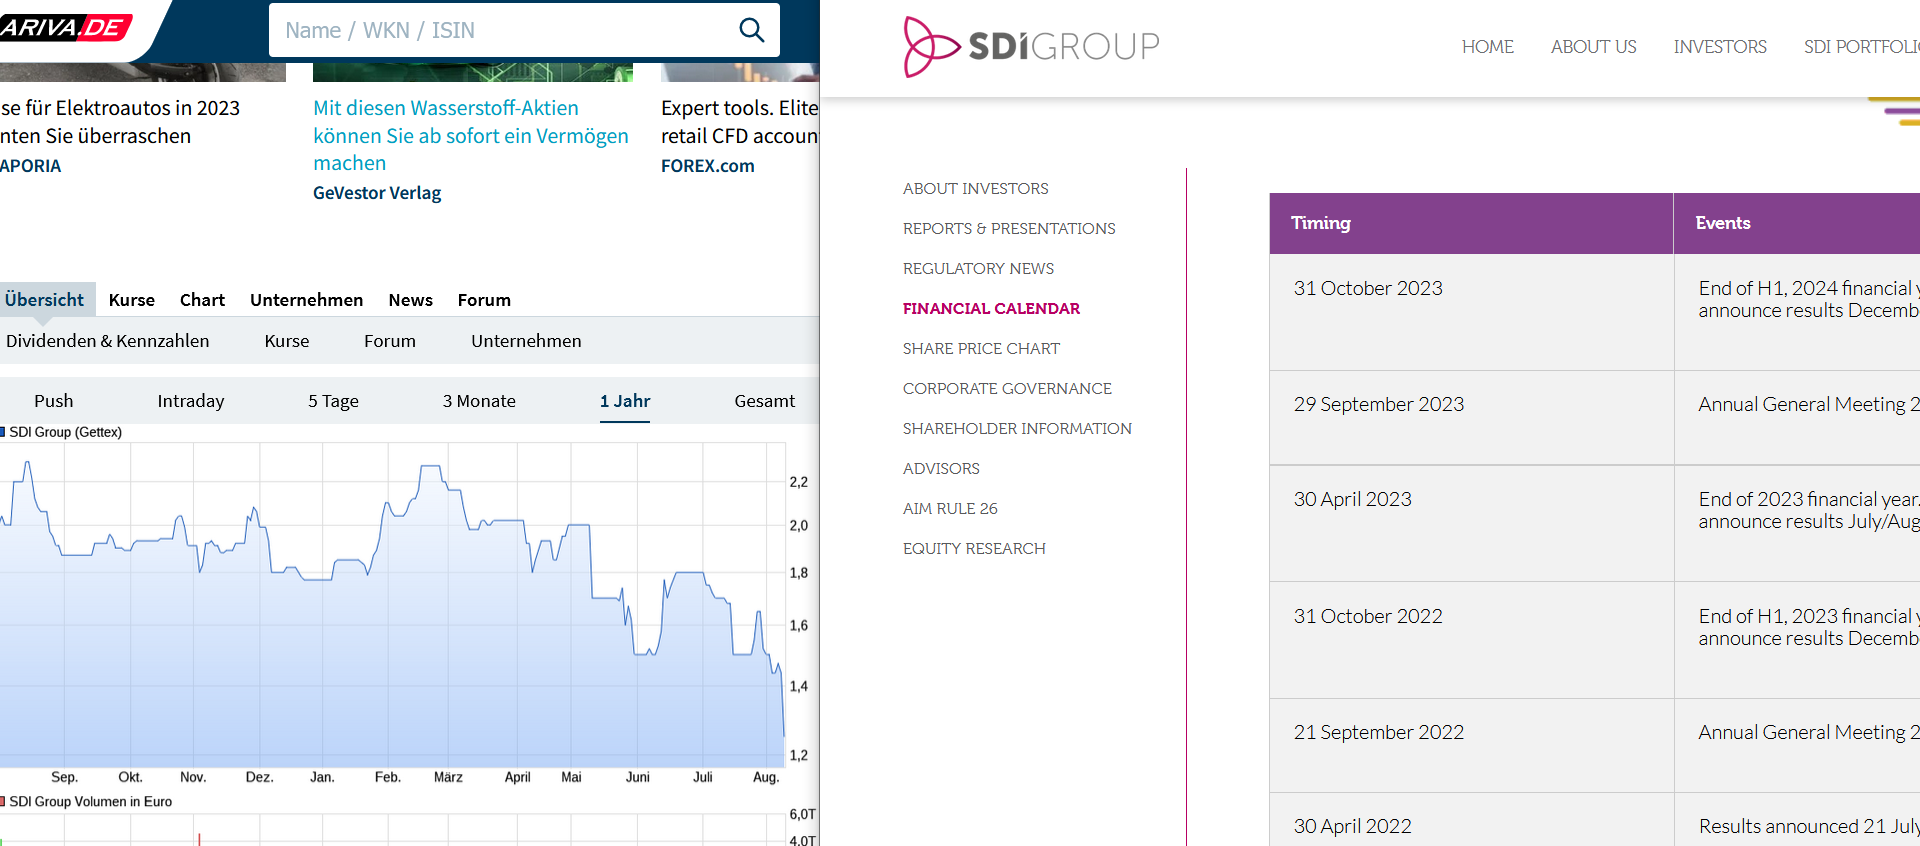Image resolution: width=1920 pixels, height=846 pixels.
Task: Click the search magnifier icon
Action: 751,30
